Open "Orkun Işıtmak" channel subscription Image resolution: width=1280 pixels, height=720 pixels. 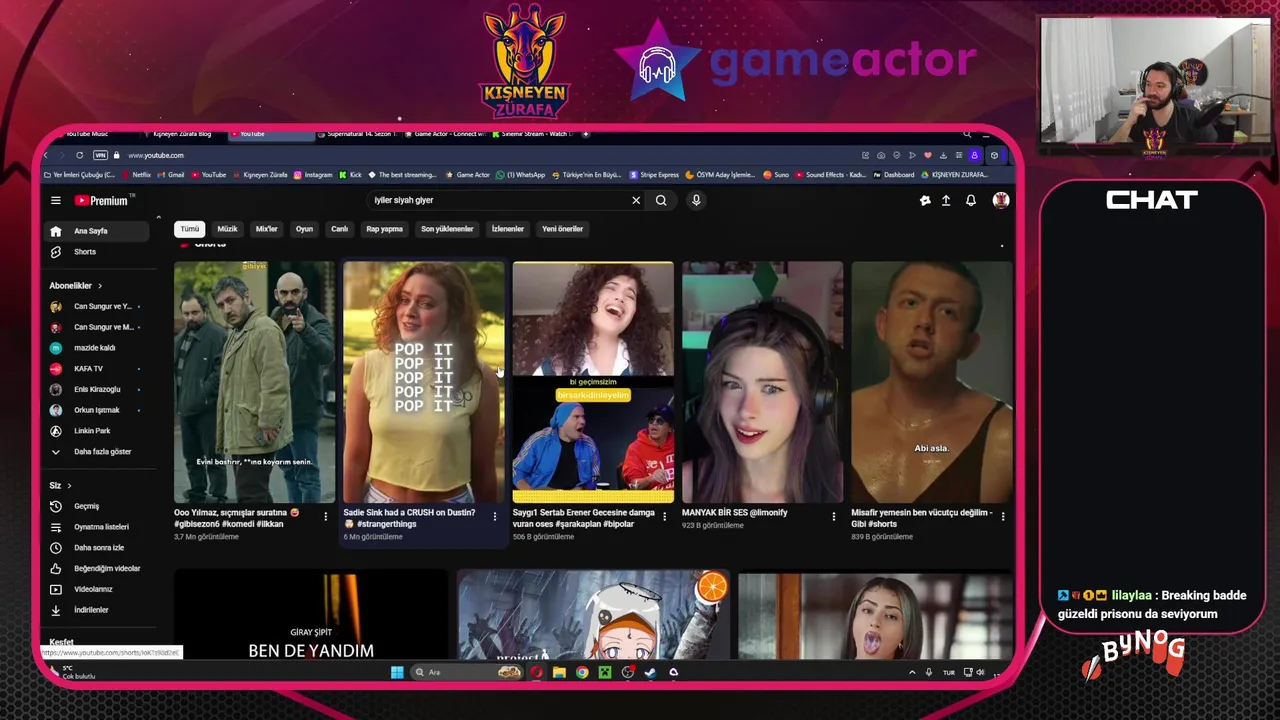coord(97,410)
